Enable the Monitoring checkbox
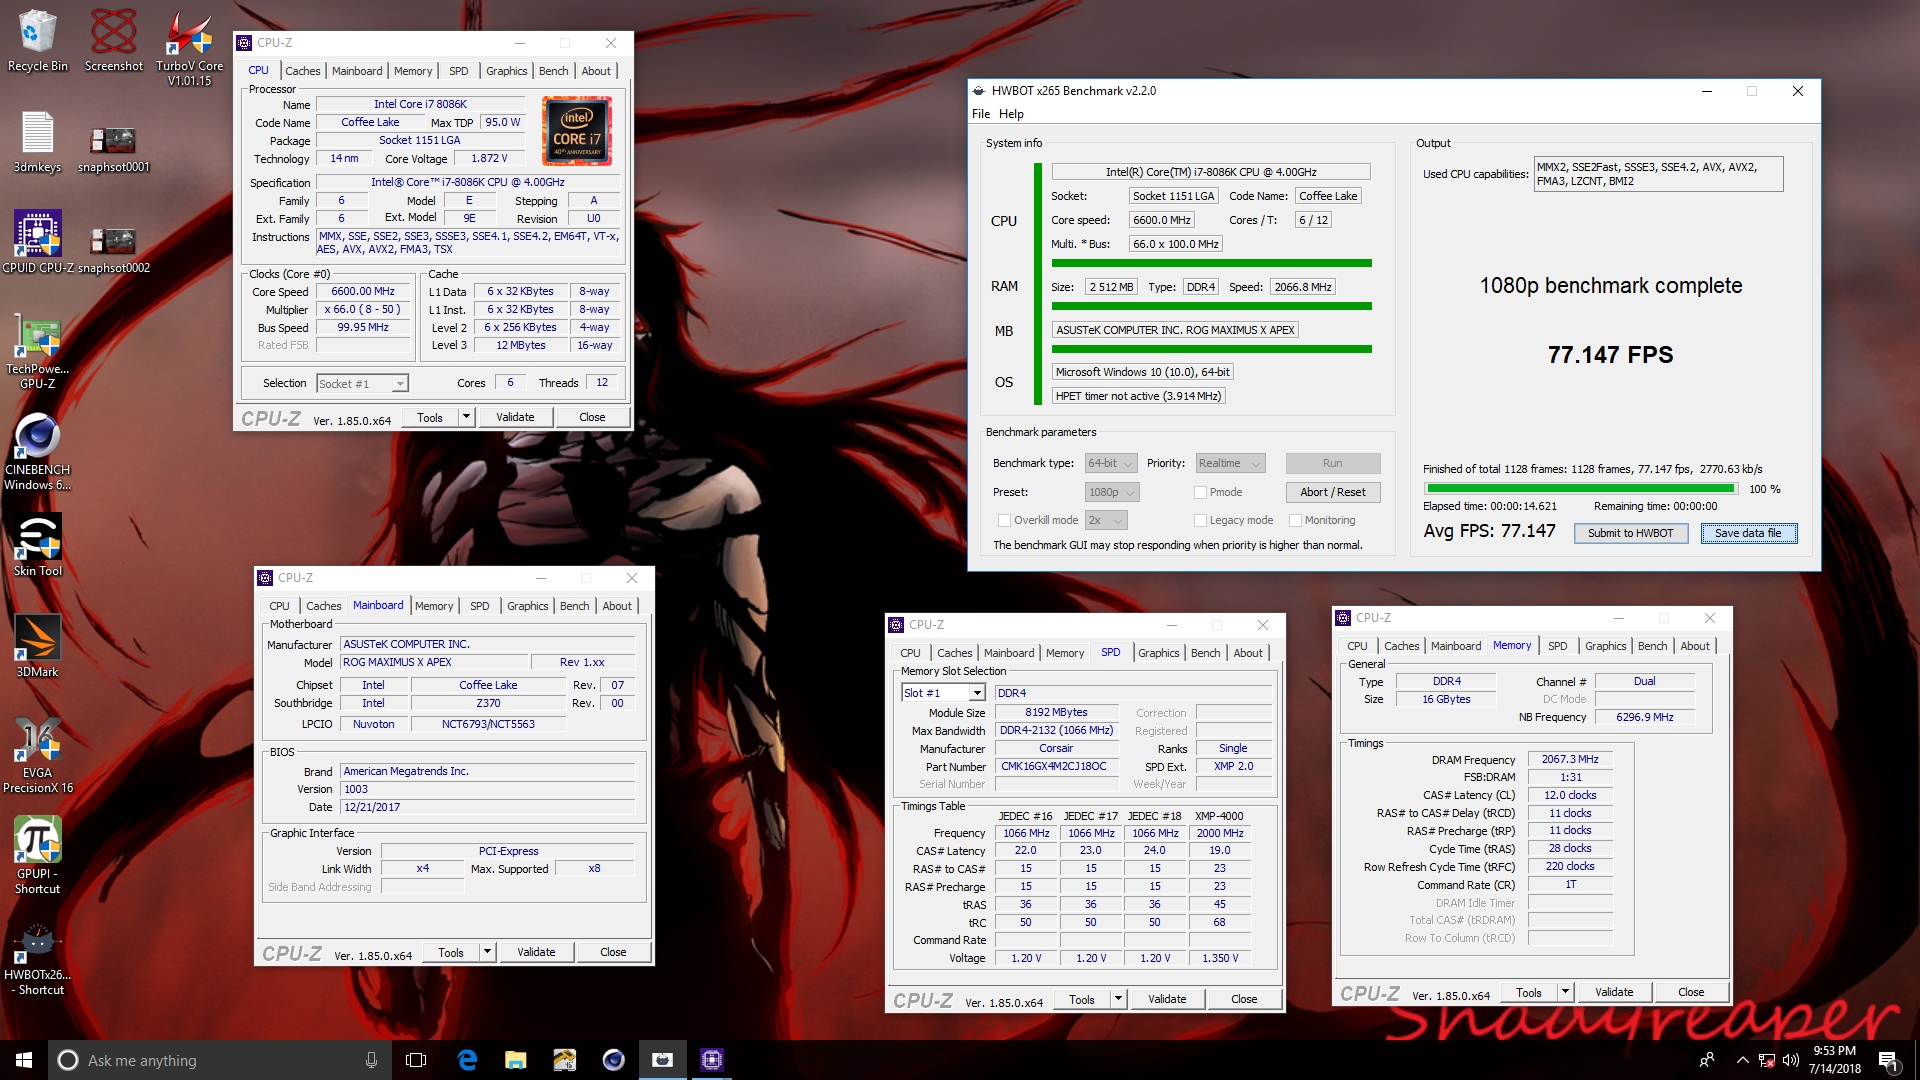The height and width of the screenshot is (1080, 1920). [x=1295, y=520]
